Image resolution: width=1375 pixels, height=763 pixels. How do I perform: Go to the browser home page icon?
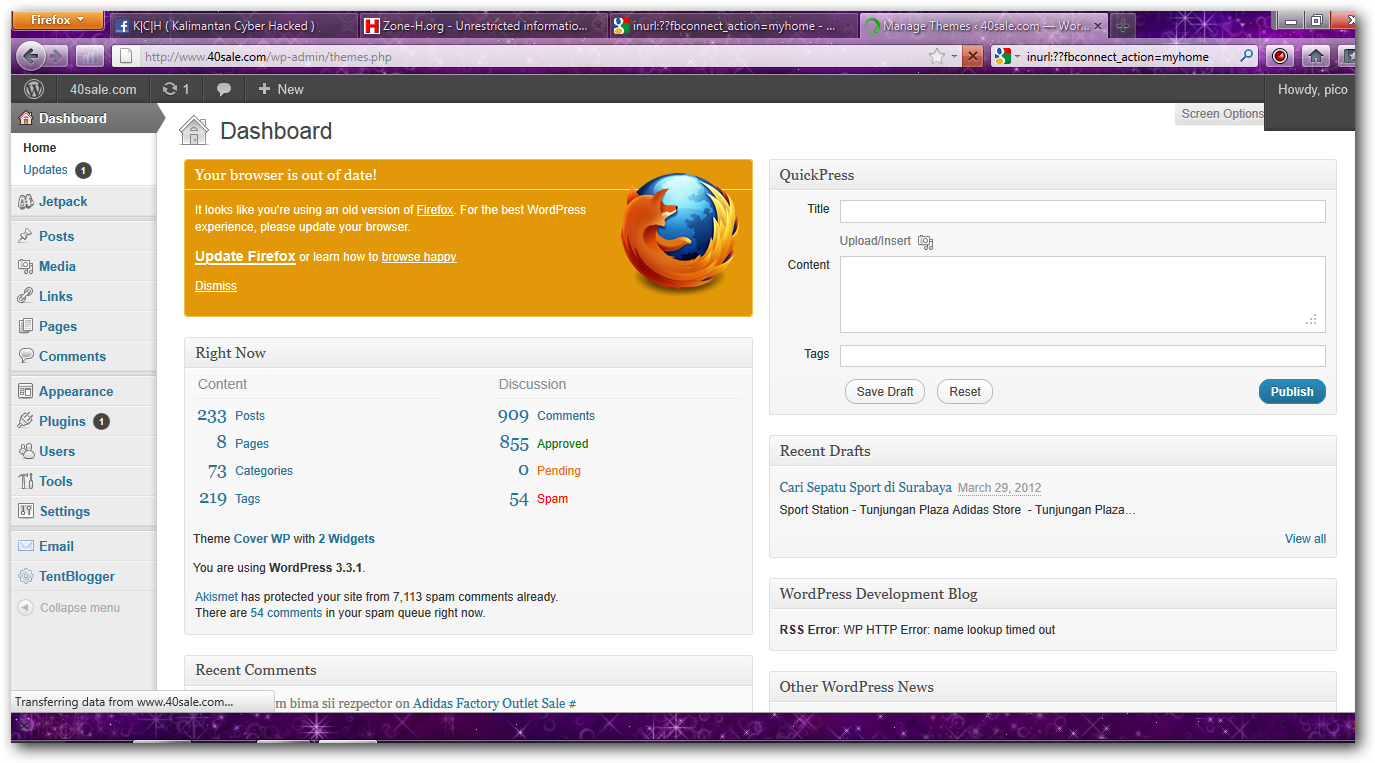[1316, 57]
